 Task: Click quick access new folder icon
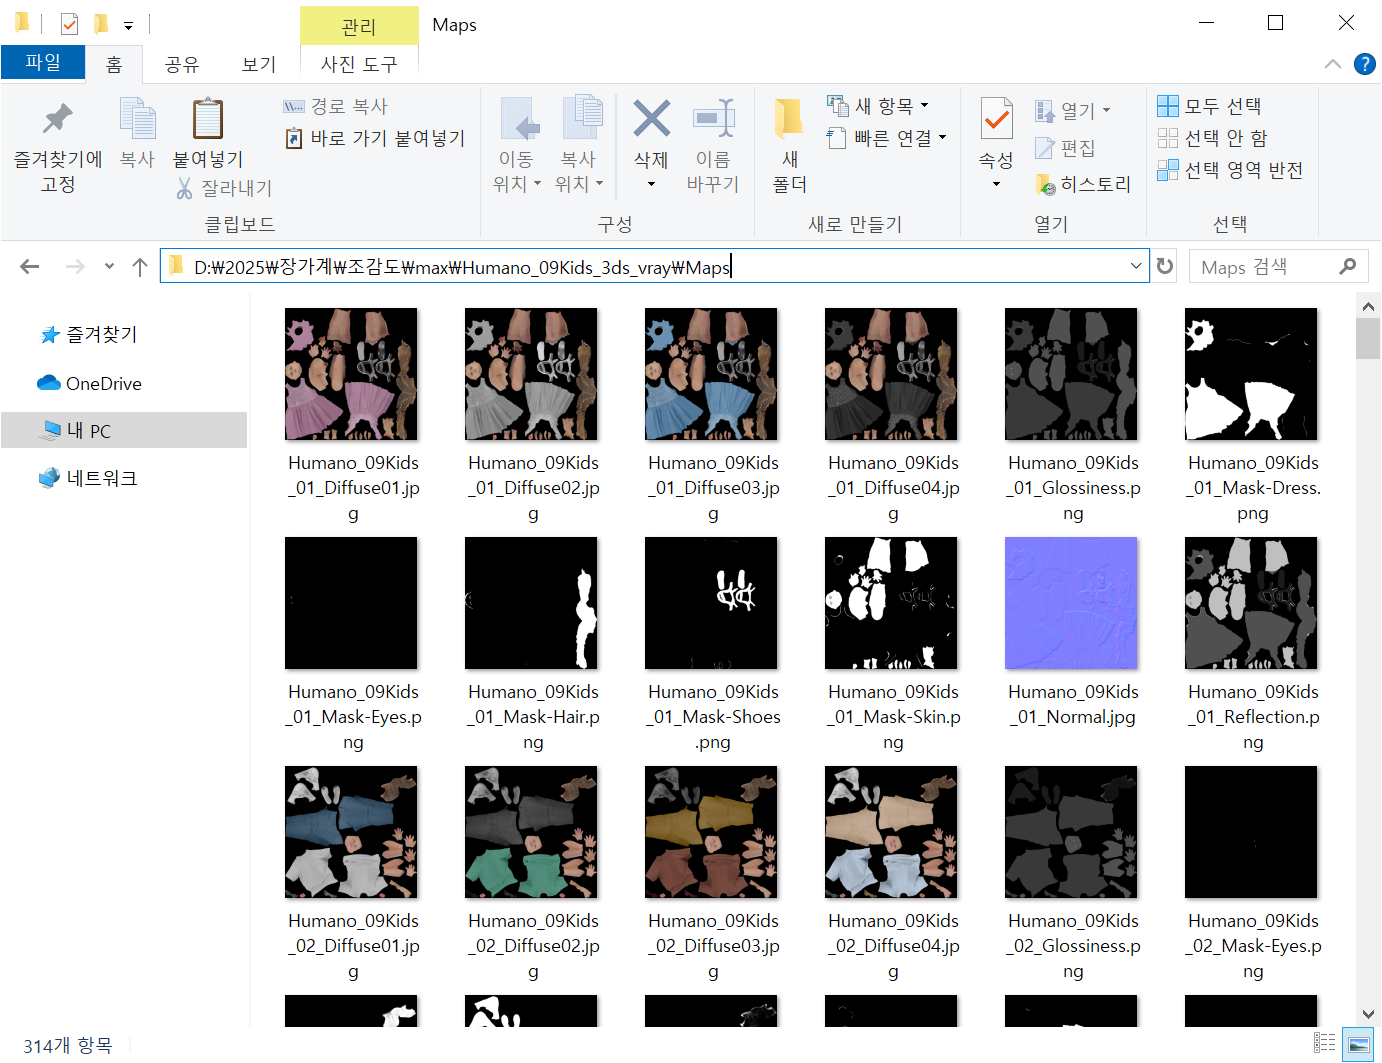click(x=100, y=23)
